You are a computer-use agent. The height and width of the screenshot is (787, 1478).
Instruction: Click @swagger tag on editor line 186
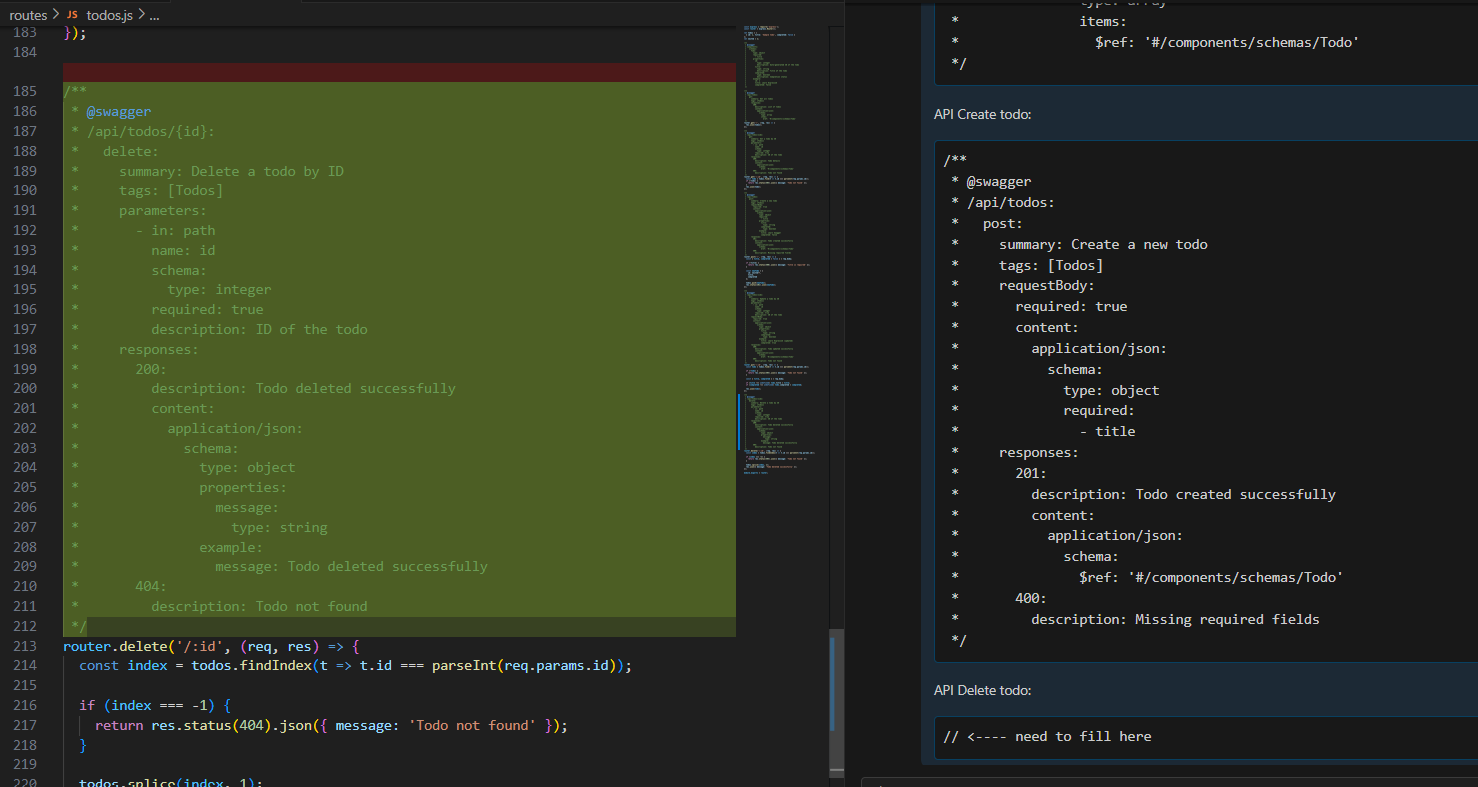(x=118, y=111)
